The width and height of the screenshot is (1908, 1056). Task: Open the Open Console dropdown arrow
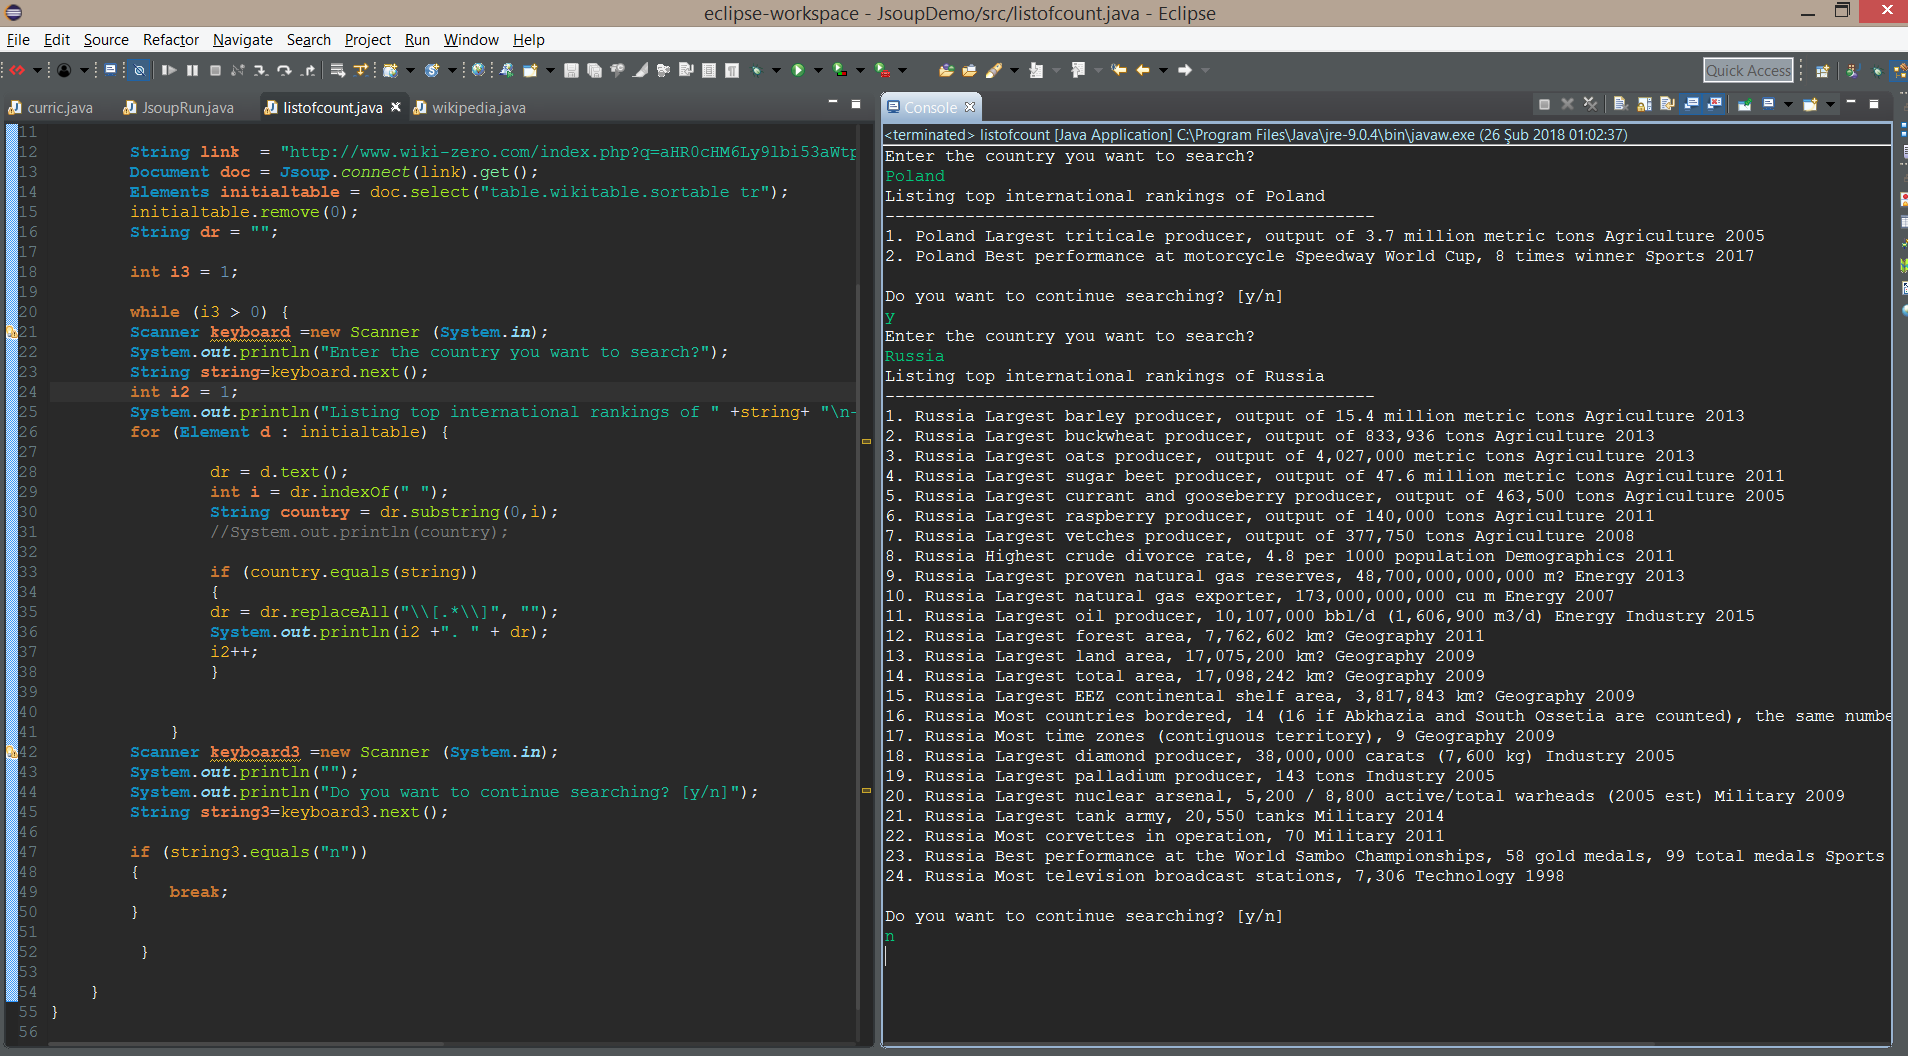click(x=1830, y=104)
